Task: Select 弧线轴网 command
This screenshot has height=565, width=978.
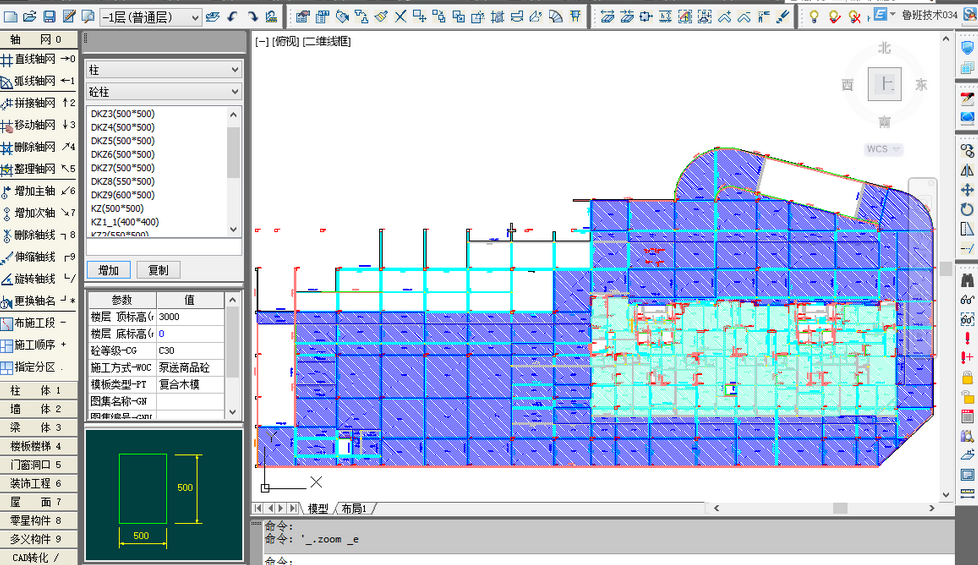Action: coord(39,81)
